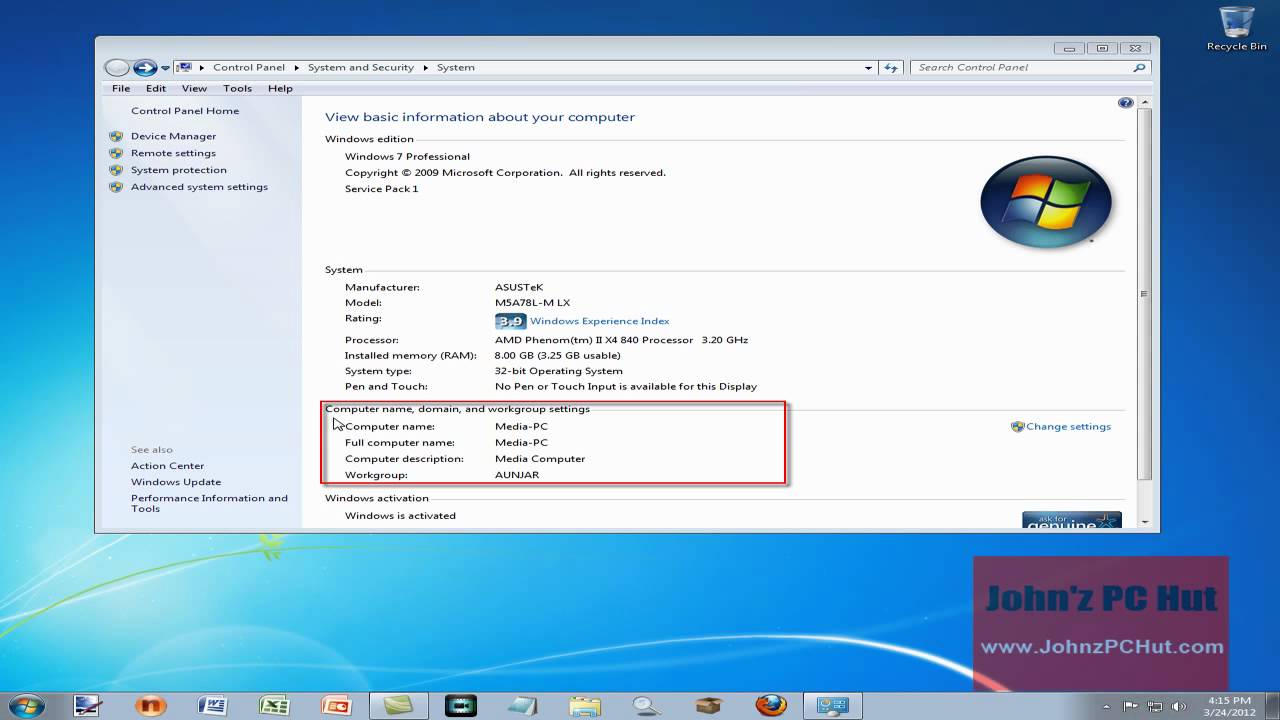The height and width of the screenshot is (720, 1280).
Task: Click the computer icon in address bar
Action: (184, 68)
